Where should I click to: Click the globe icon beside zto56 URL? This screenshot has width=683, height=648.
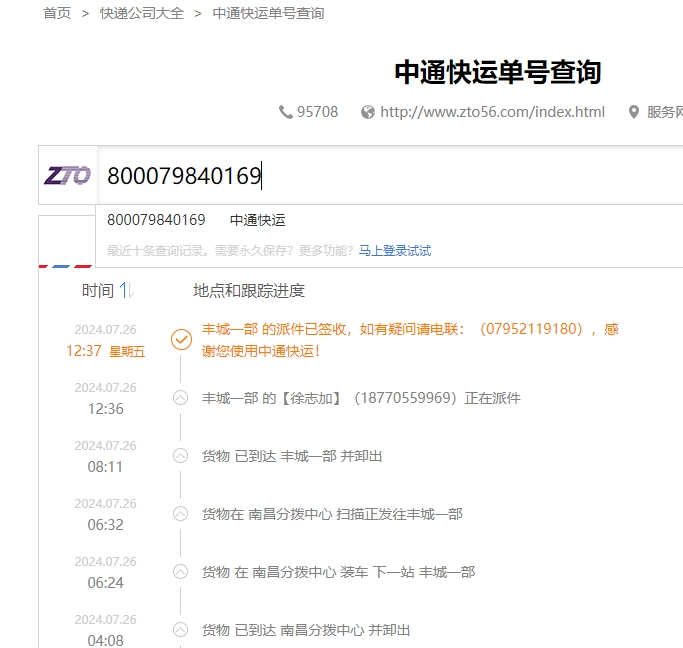[368, 112]
